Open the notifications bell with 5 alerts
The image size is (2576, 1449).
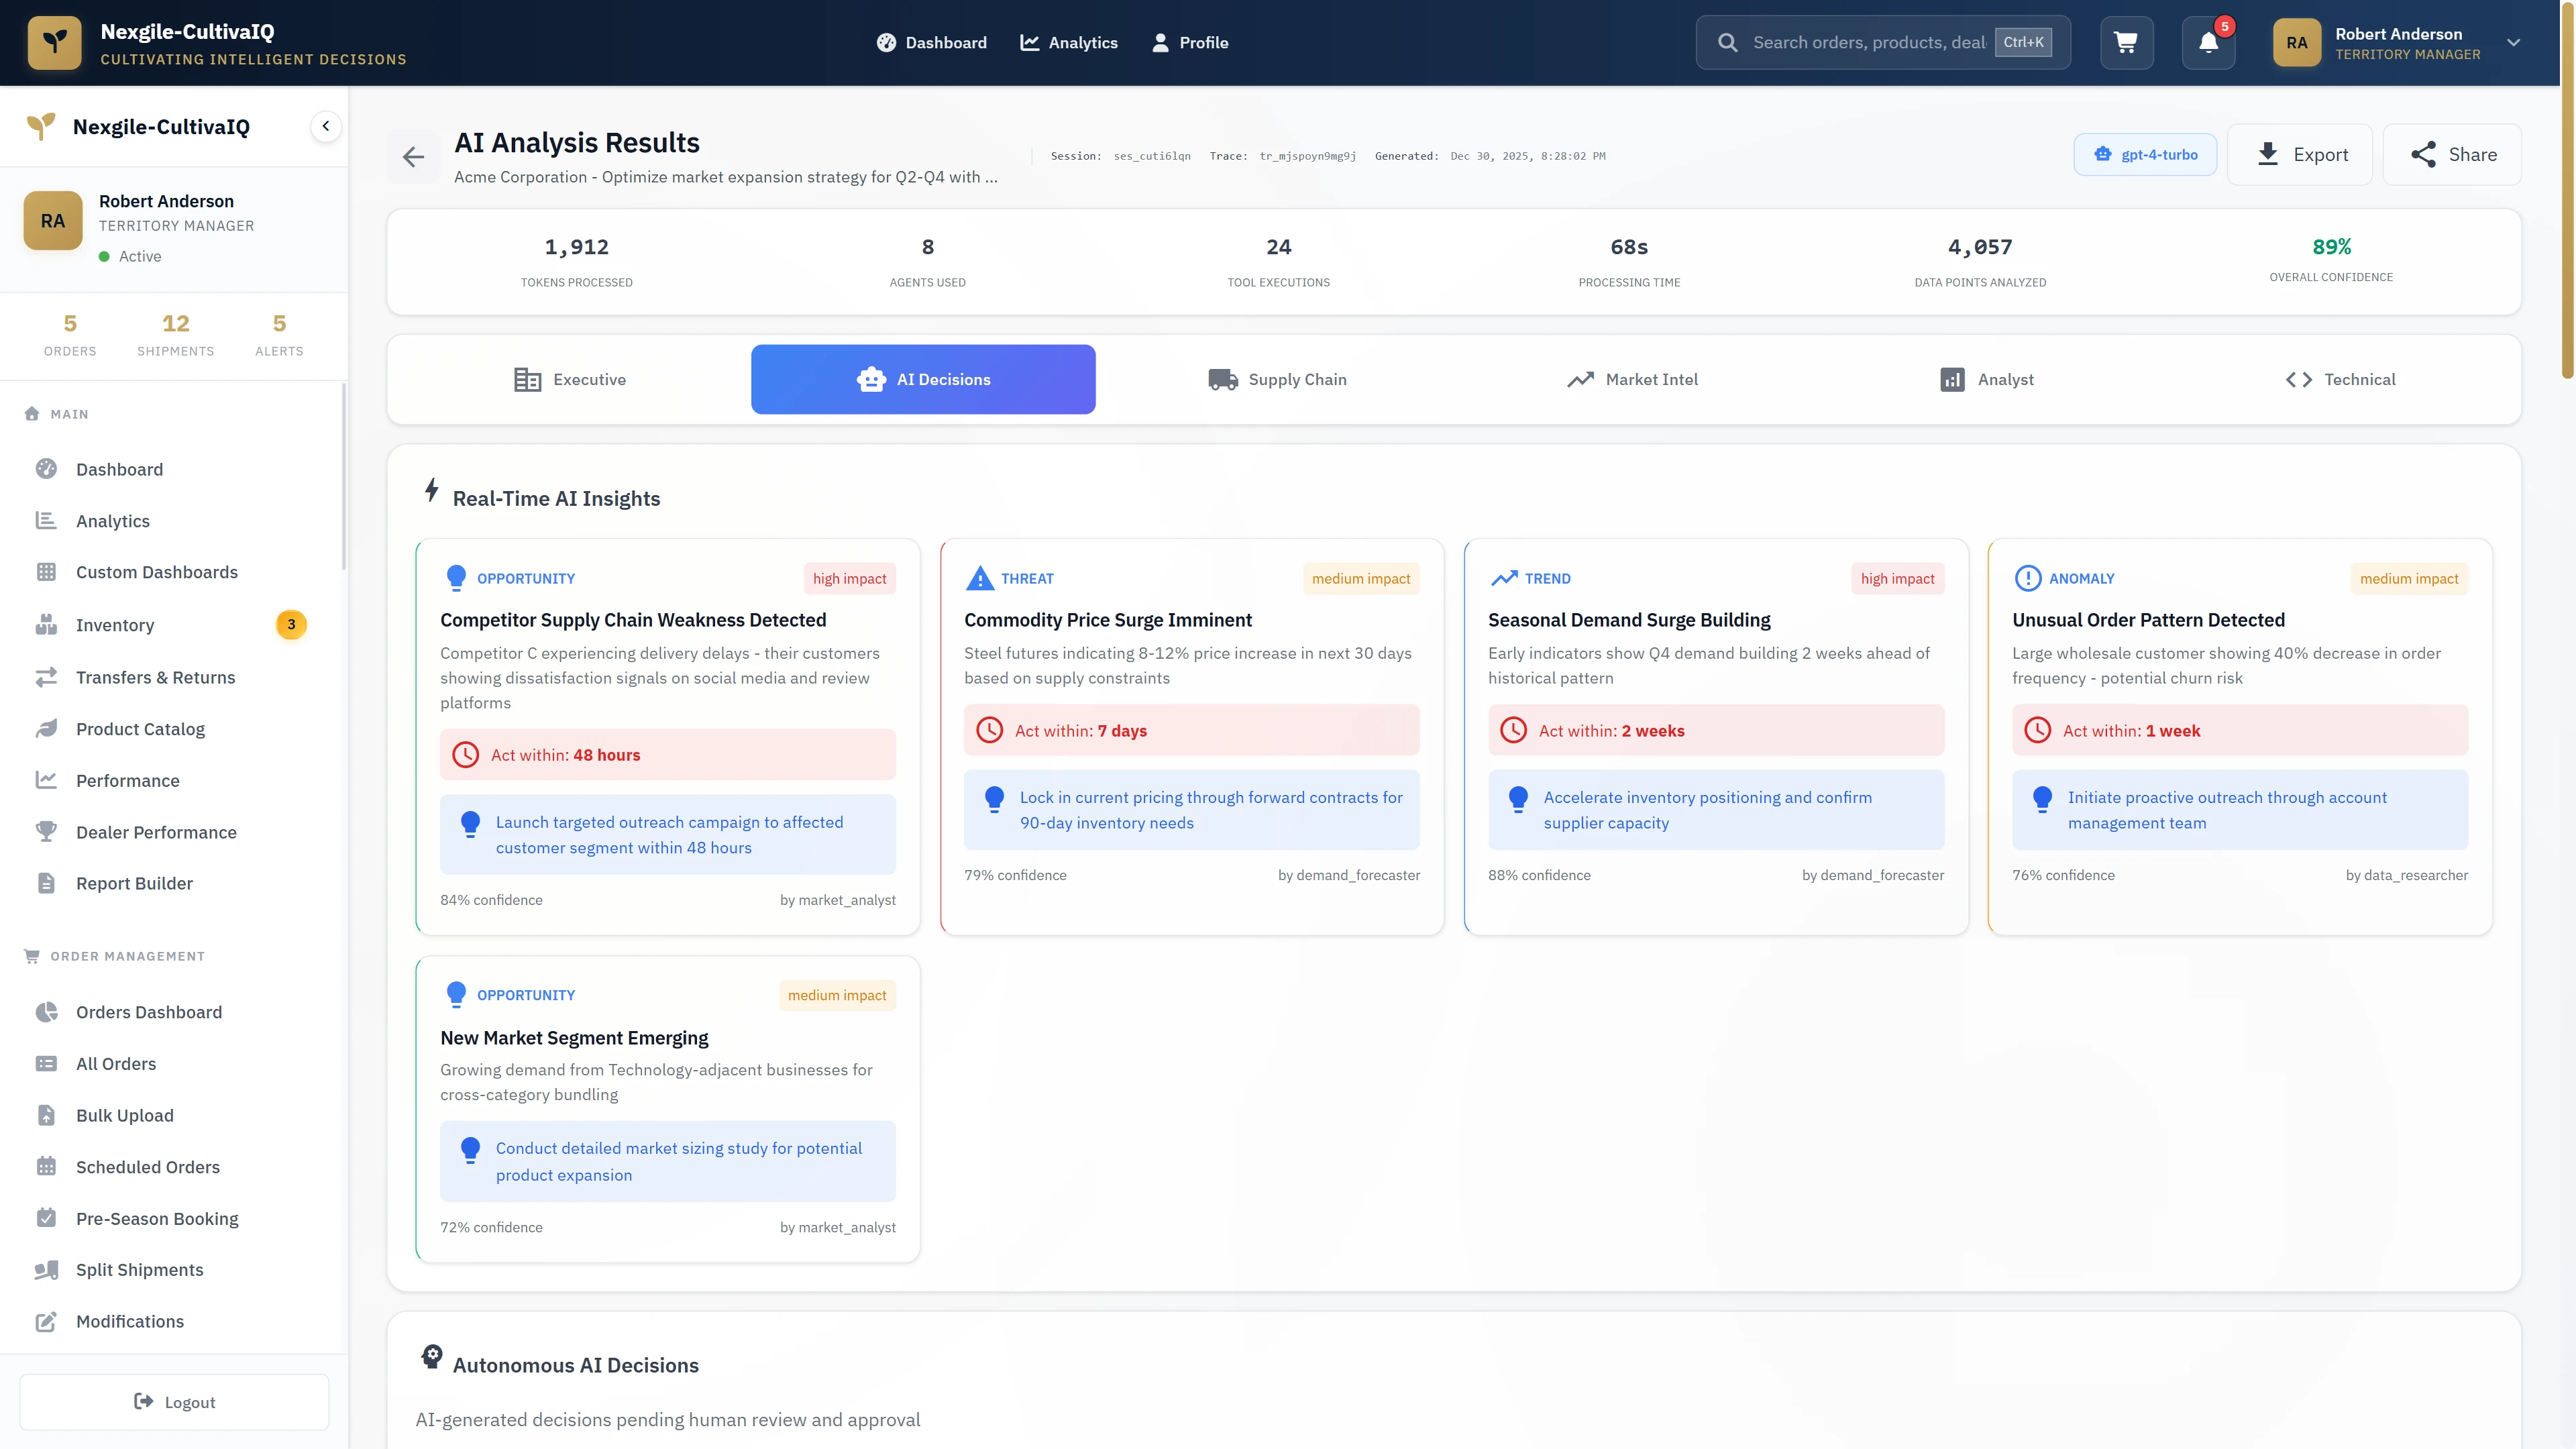pos(2208,42)
